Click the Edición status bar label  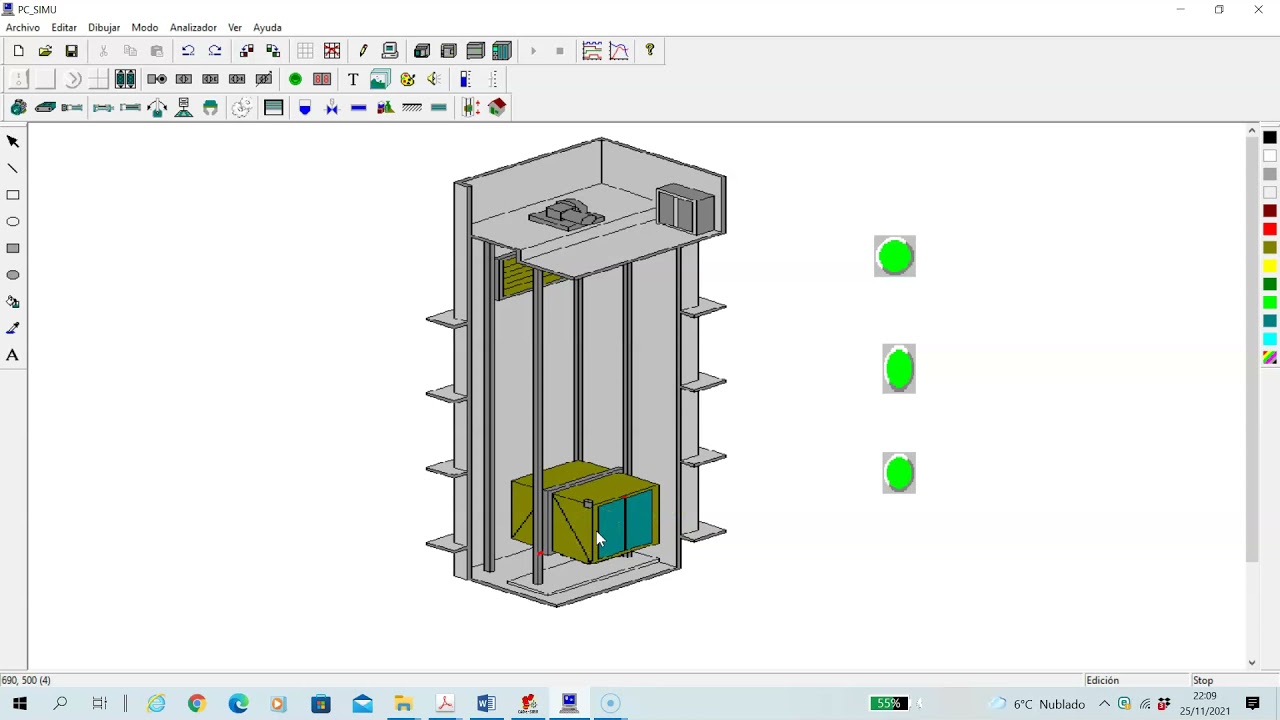(1102, 680)
